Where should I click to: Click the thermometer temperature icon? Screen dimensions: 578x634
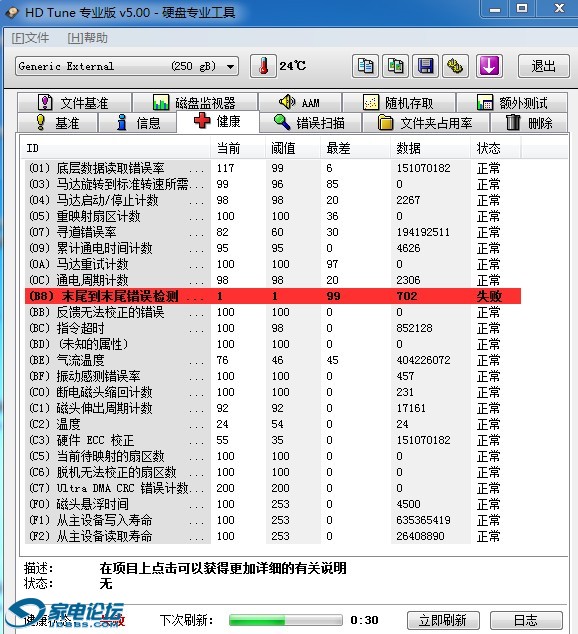tap(263, 66)
